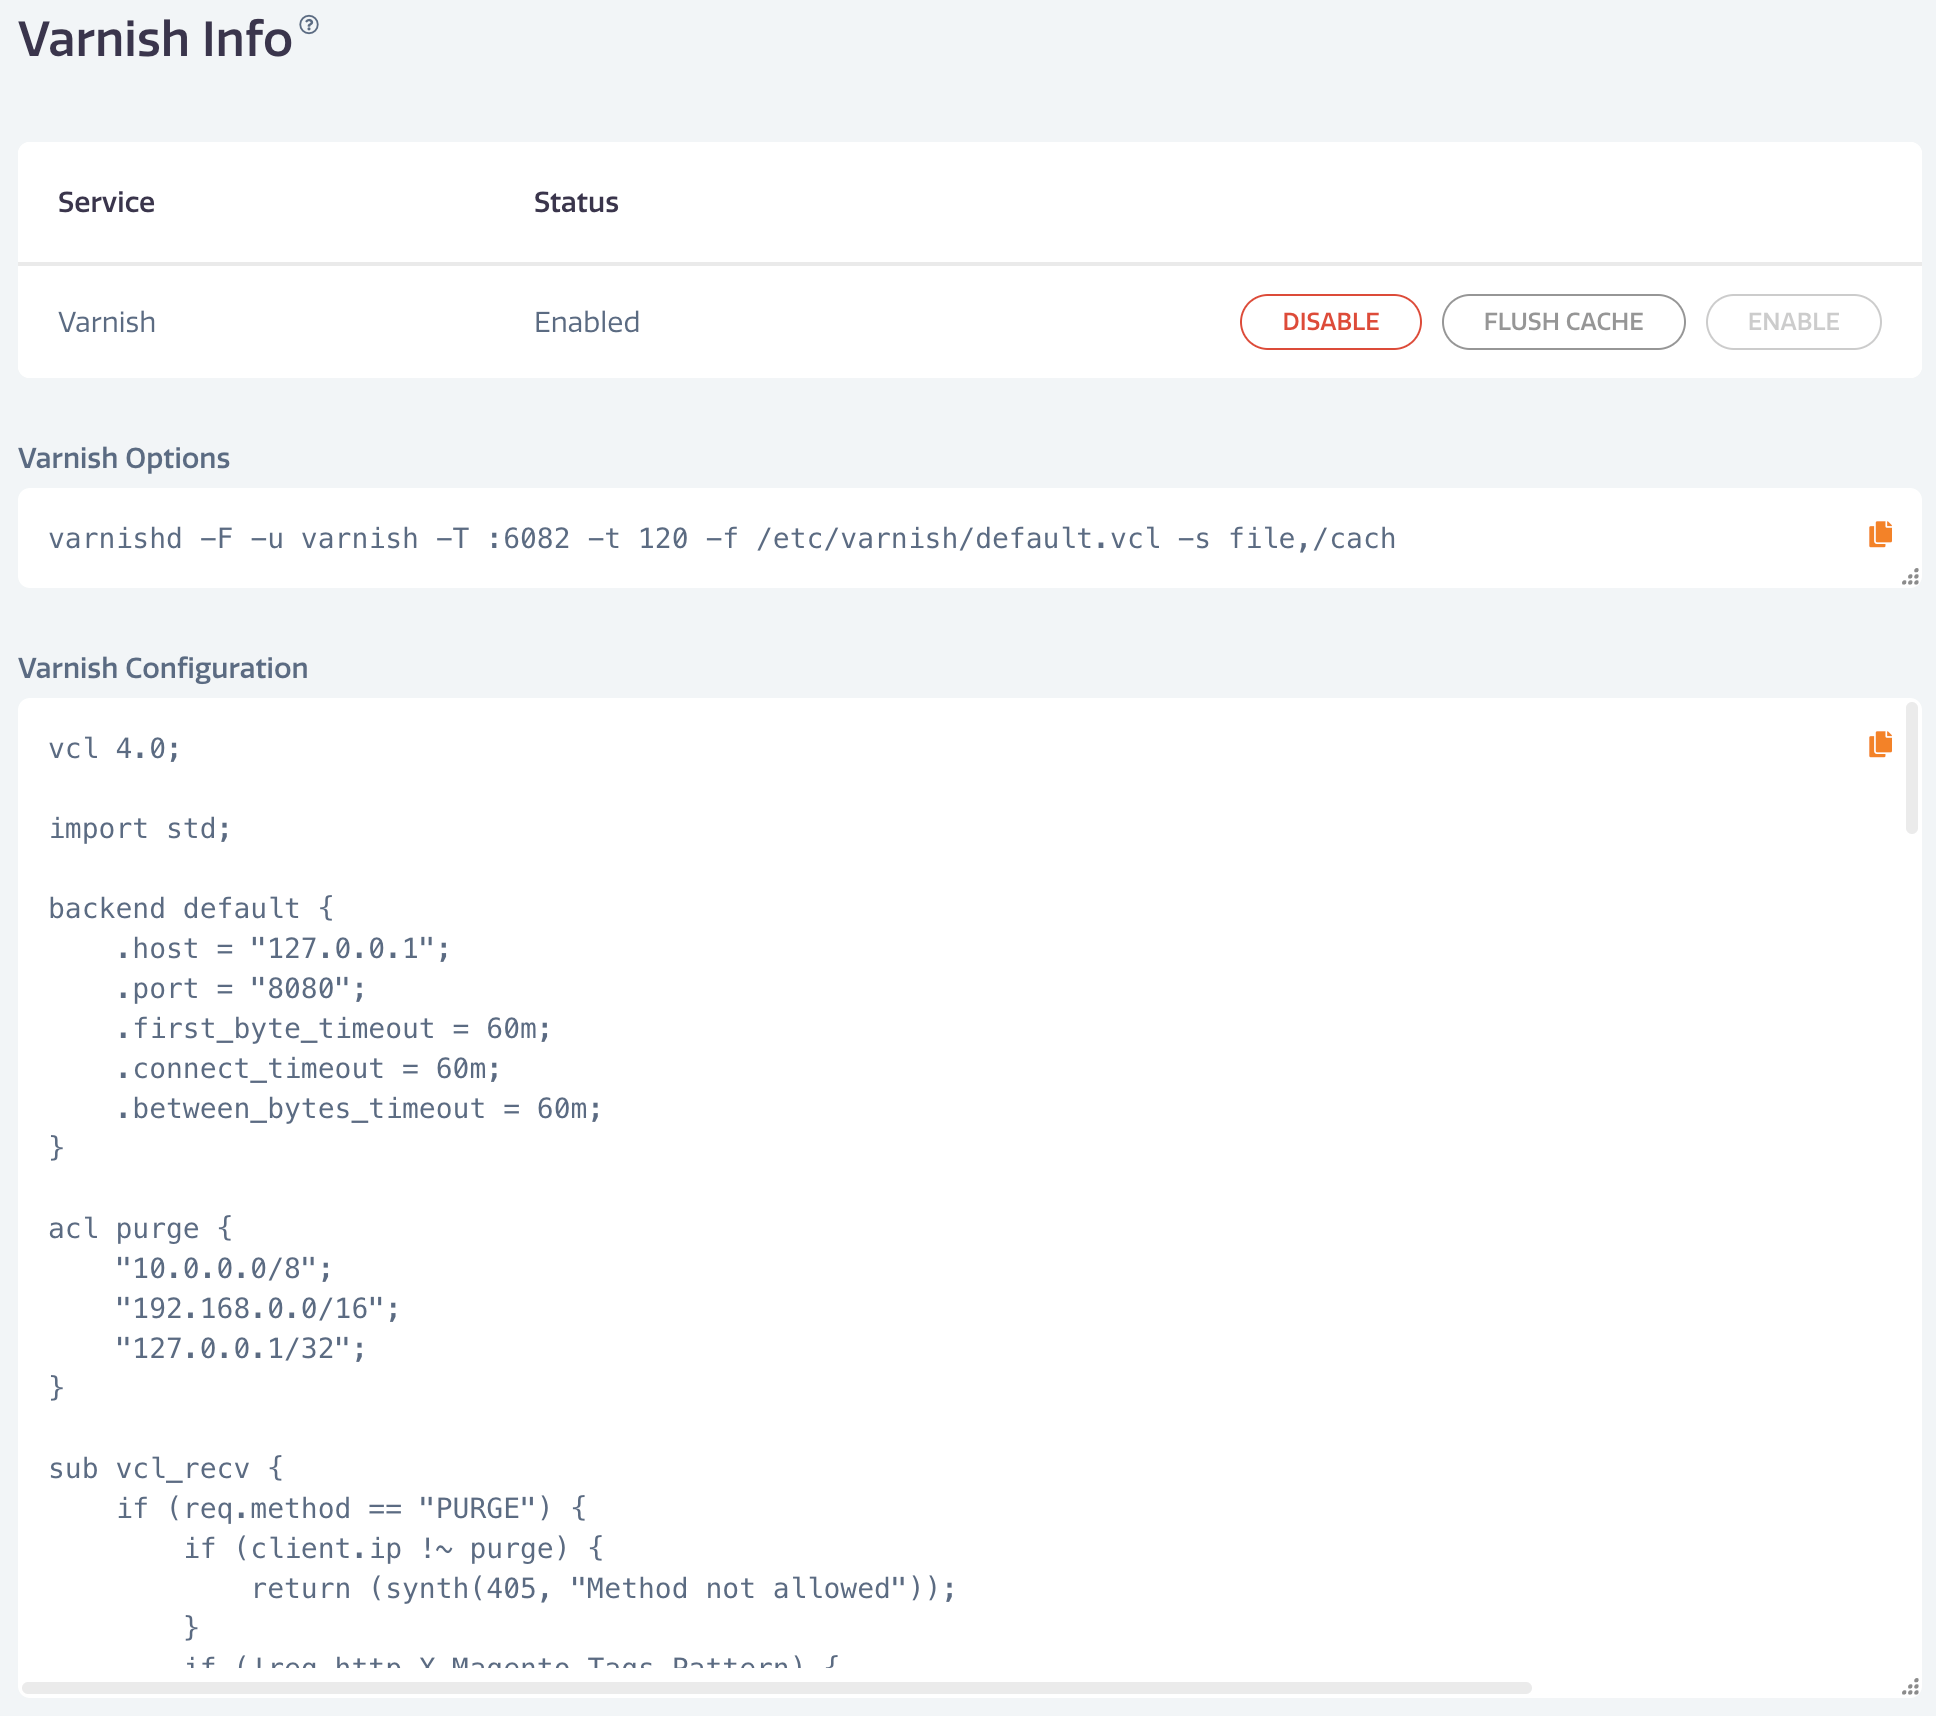Click the 'Method not allowed' return line
Screen dimensions: 1936x1716
603,1589
